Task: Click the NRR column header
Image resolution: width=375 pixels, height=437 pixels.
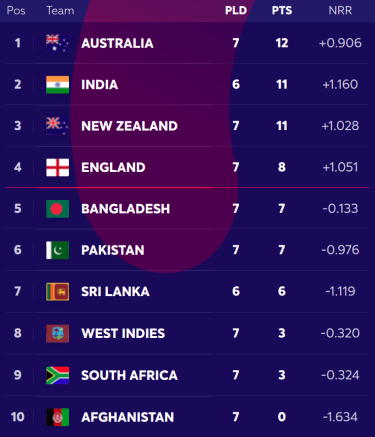Action: point(340,10)
